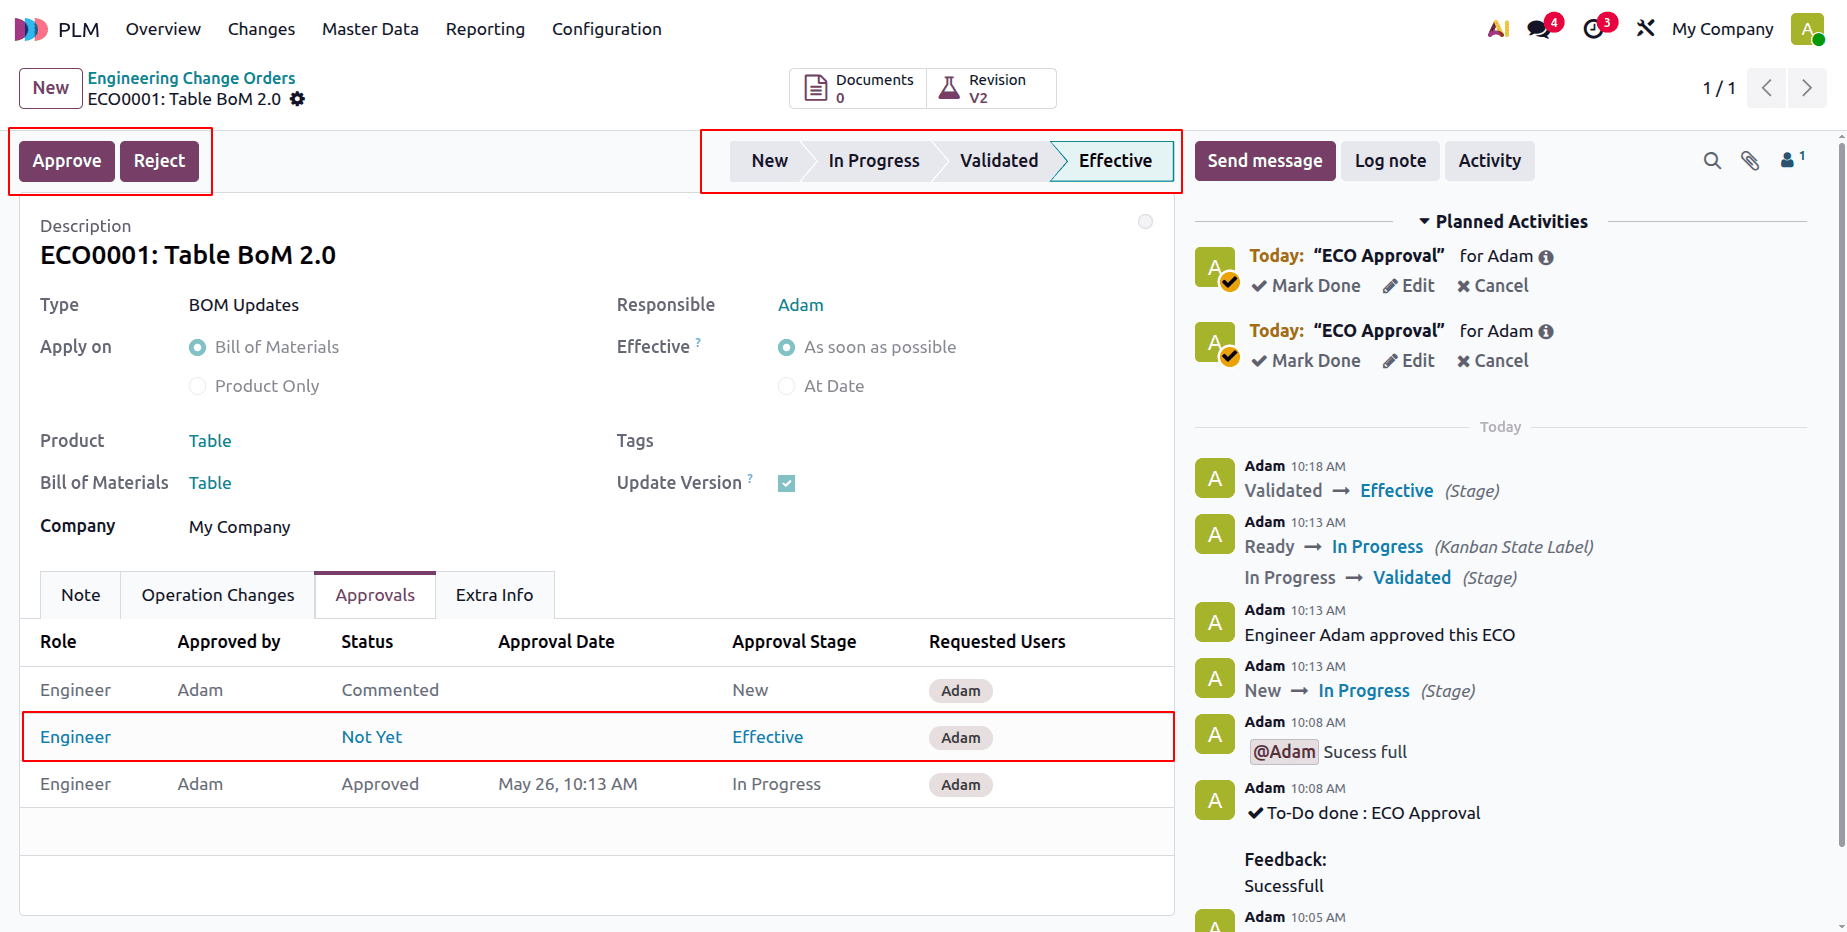Image resolution: width=1847 pixels, height=932 pixels.
Task: Edit the second ECO Approval activity
Action: [x=1408, y=361]
